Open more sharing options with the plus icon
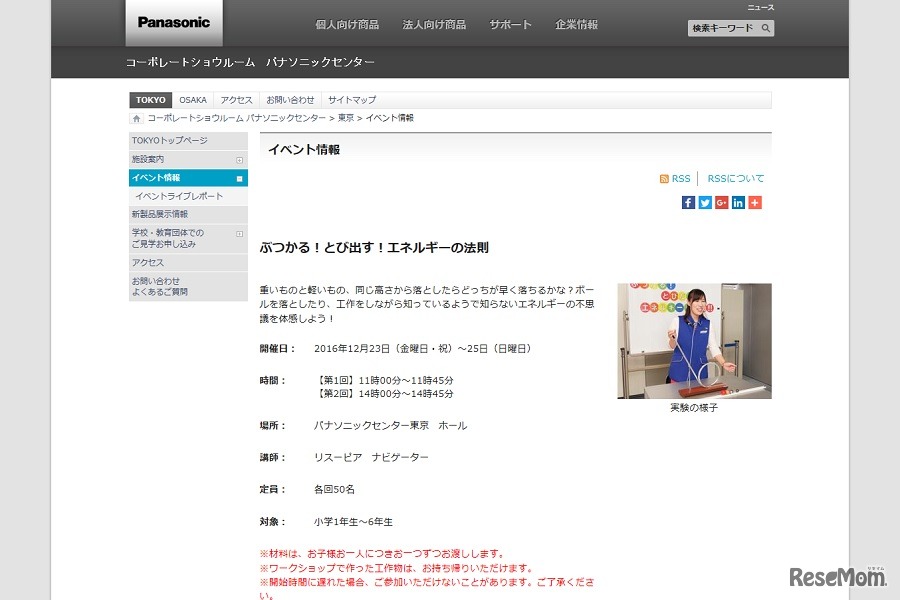This screenshot has height=600, width=900. coord(755,202)
